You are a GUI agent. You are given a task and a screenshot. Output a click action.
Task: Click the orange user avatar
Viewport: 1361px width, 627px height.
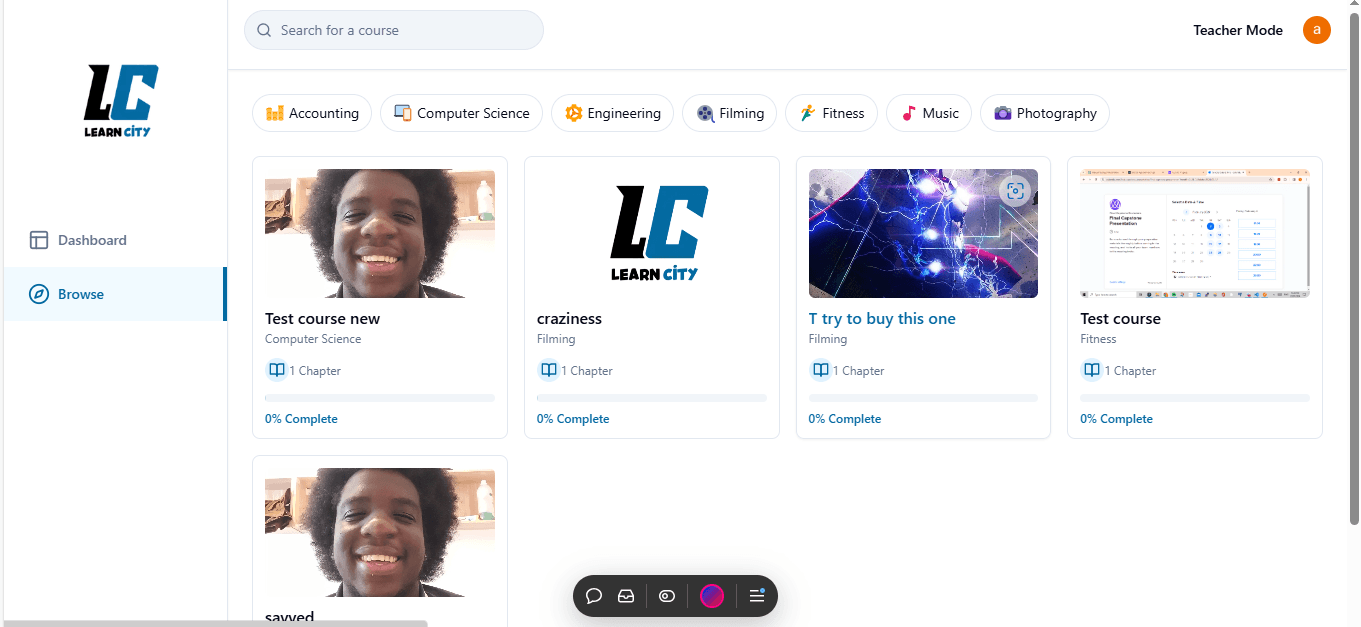pyautogui.click(x=1316, y=30)
